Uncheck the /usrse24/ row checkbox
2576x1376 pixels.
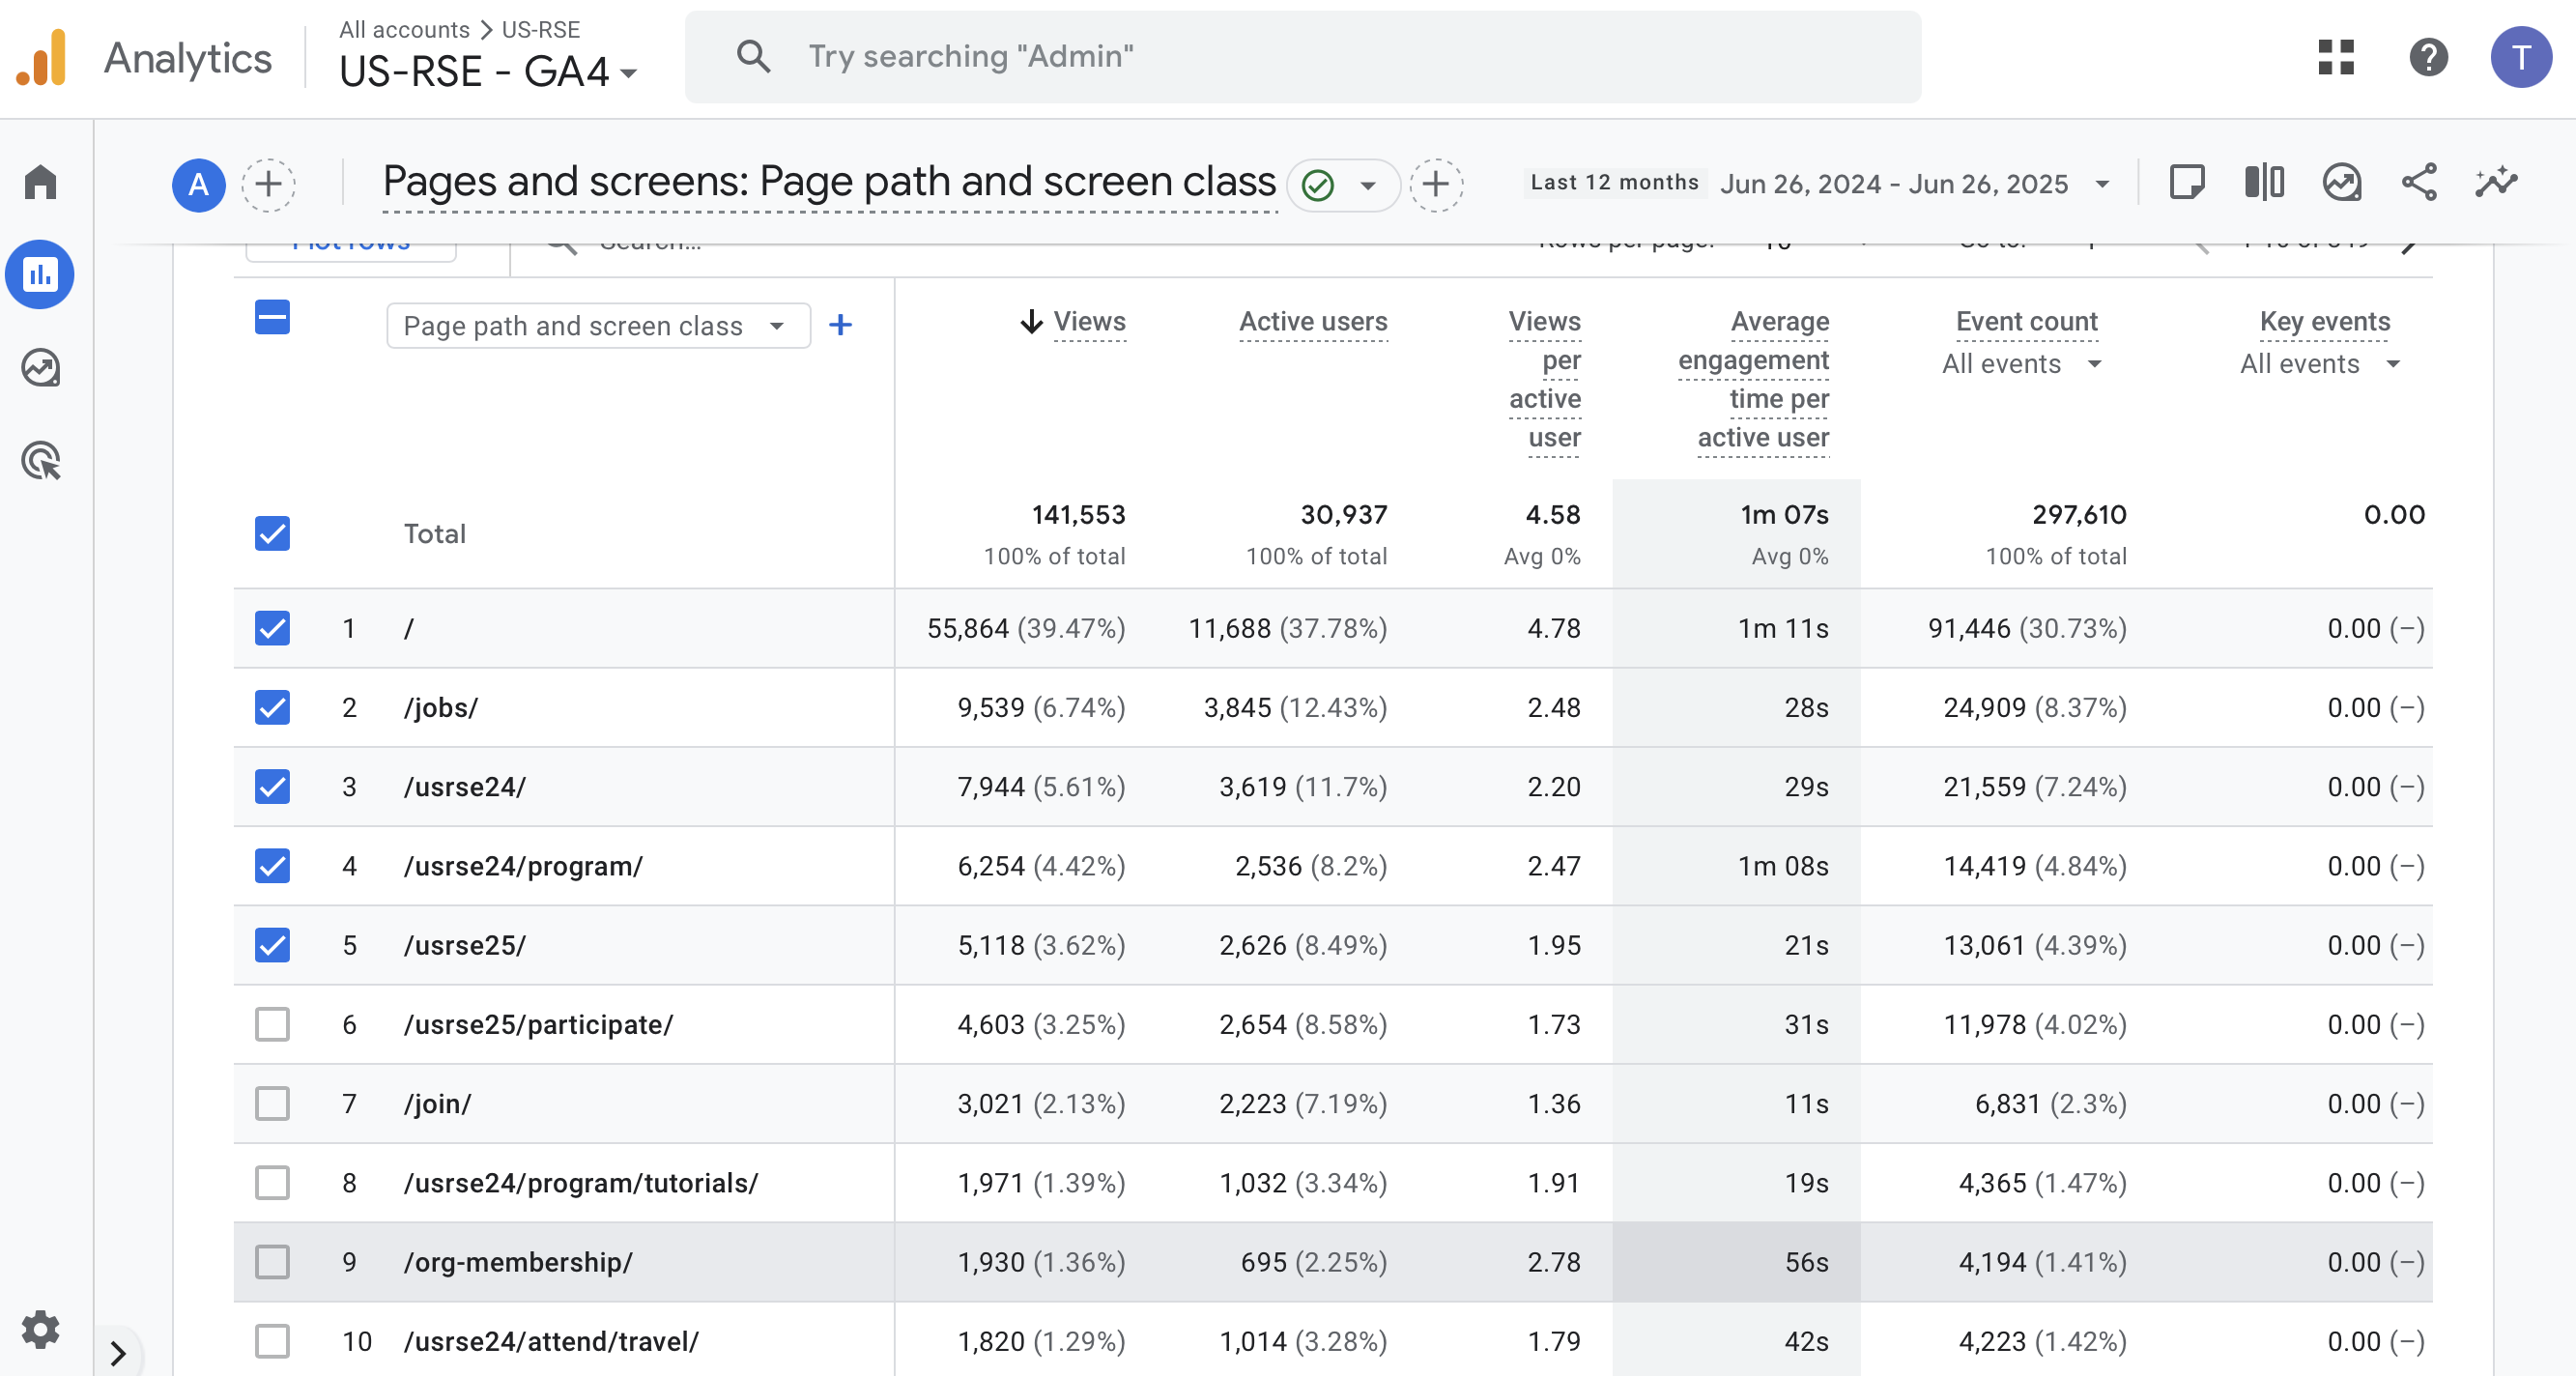[x=272, y=786]
